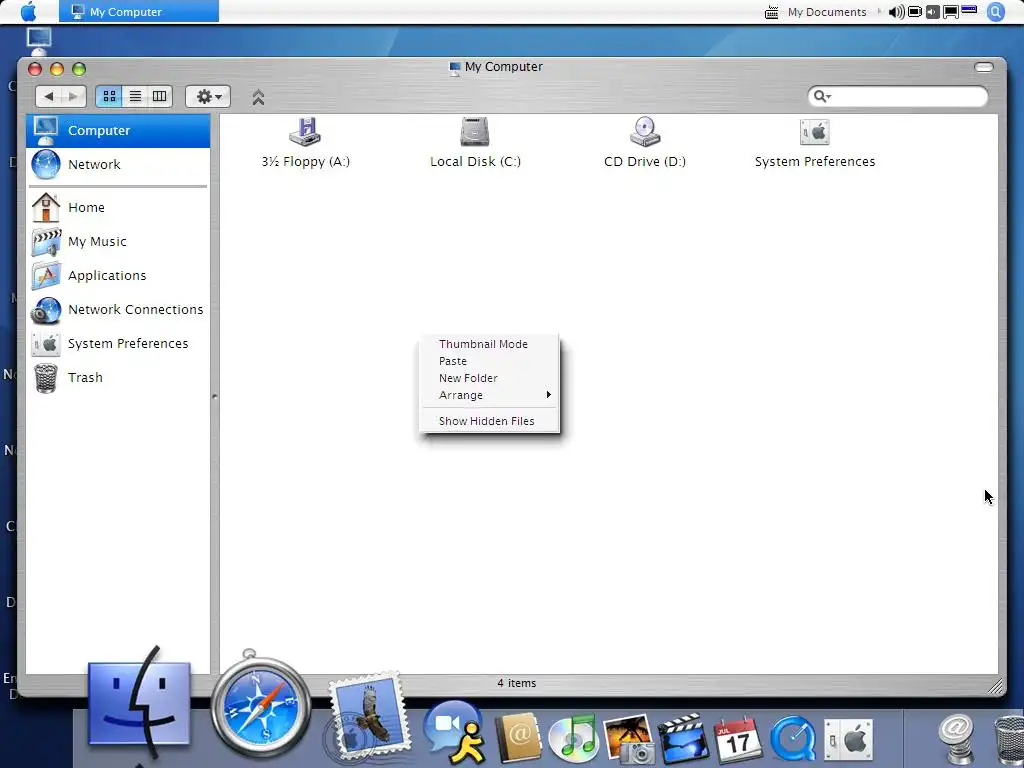The width and height of the screenshot is (1024, 768).
Task: Switch to icon view
Action: [109, 97]
